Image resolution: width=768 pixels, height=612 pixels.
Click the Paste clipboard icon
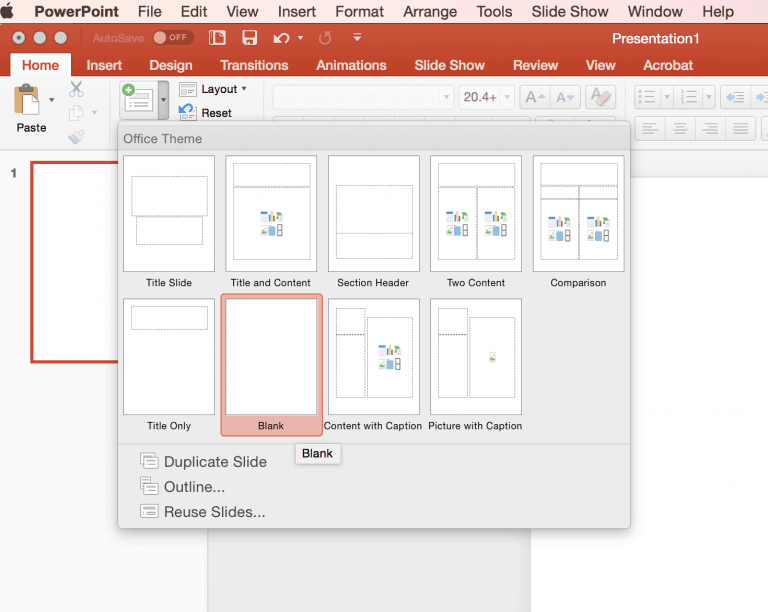27,99
